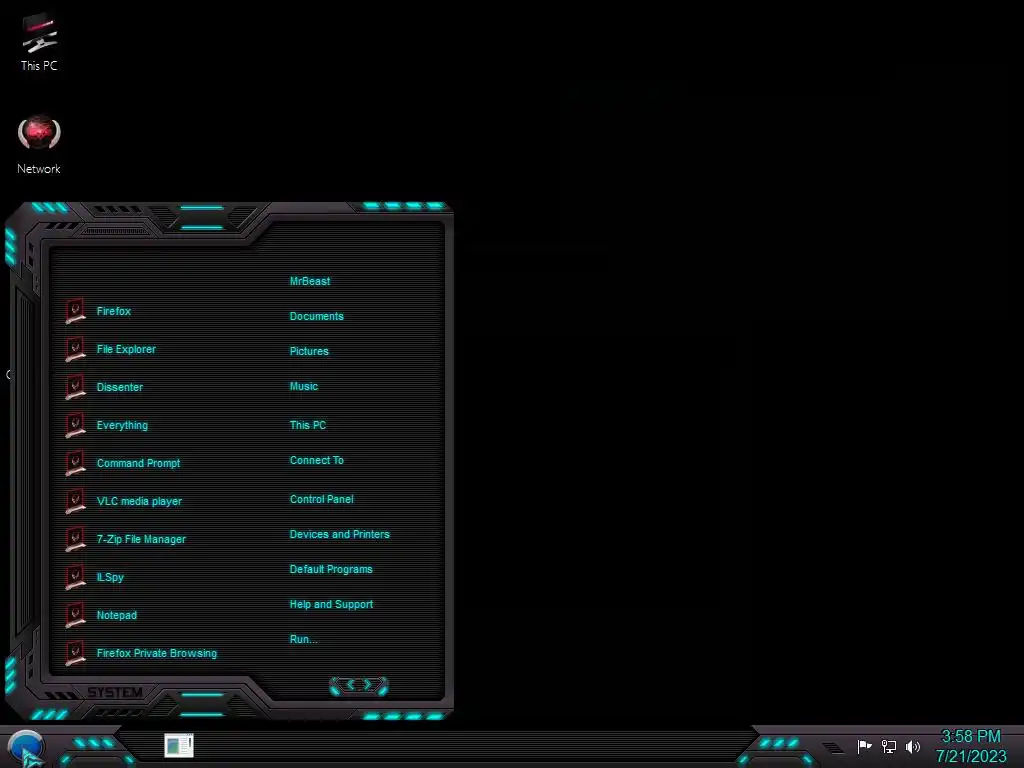
Task: Click the Notepad label
Action: (x=117, y=615)
